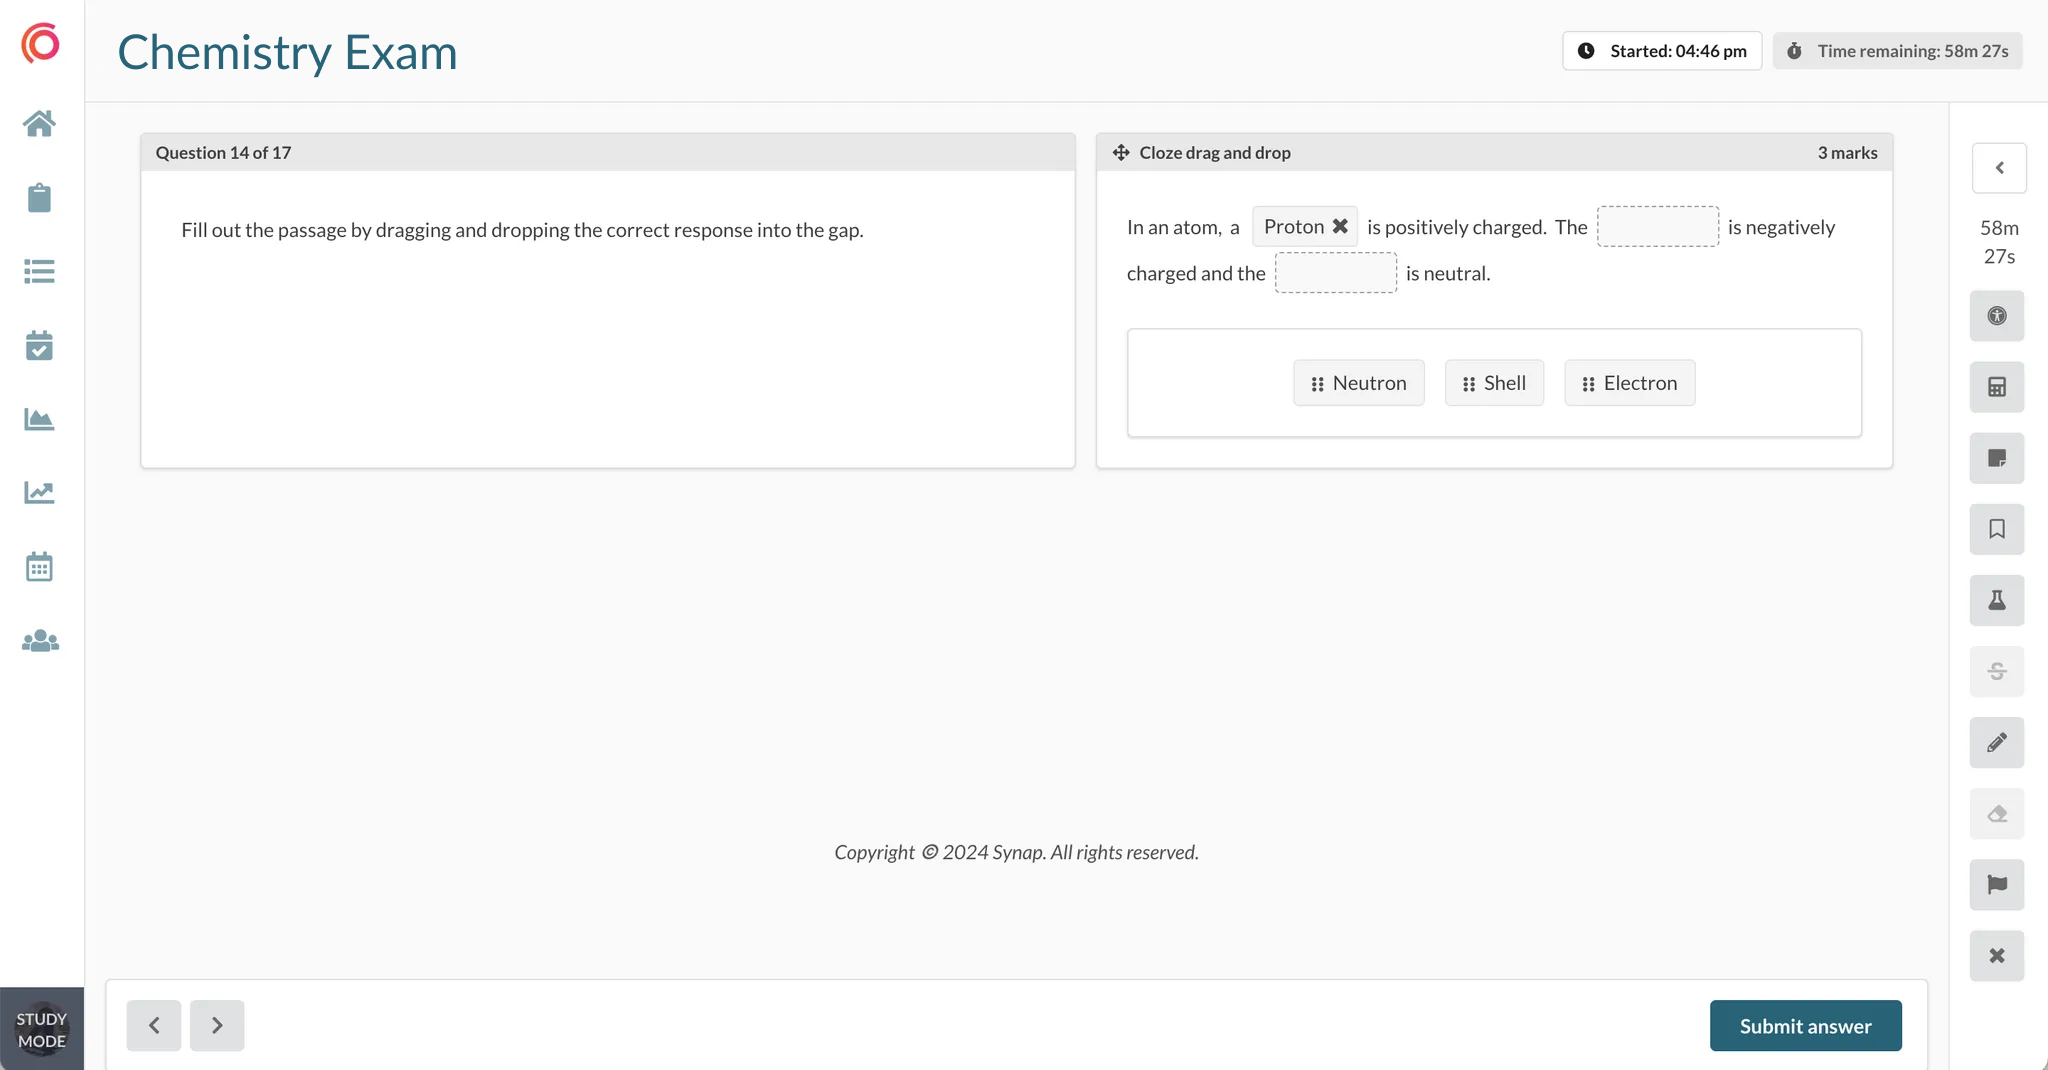This screenshot has height=1070, width=2048.
Task: Click the empty gap before 'is neutral'
Action: click(1335, 273)
